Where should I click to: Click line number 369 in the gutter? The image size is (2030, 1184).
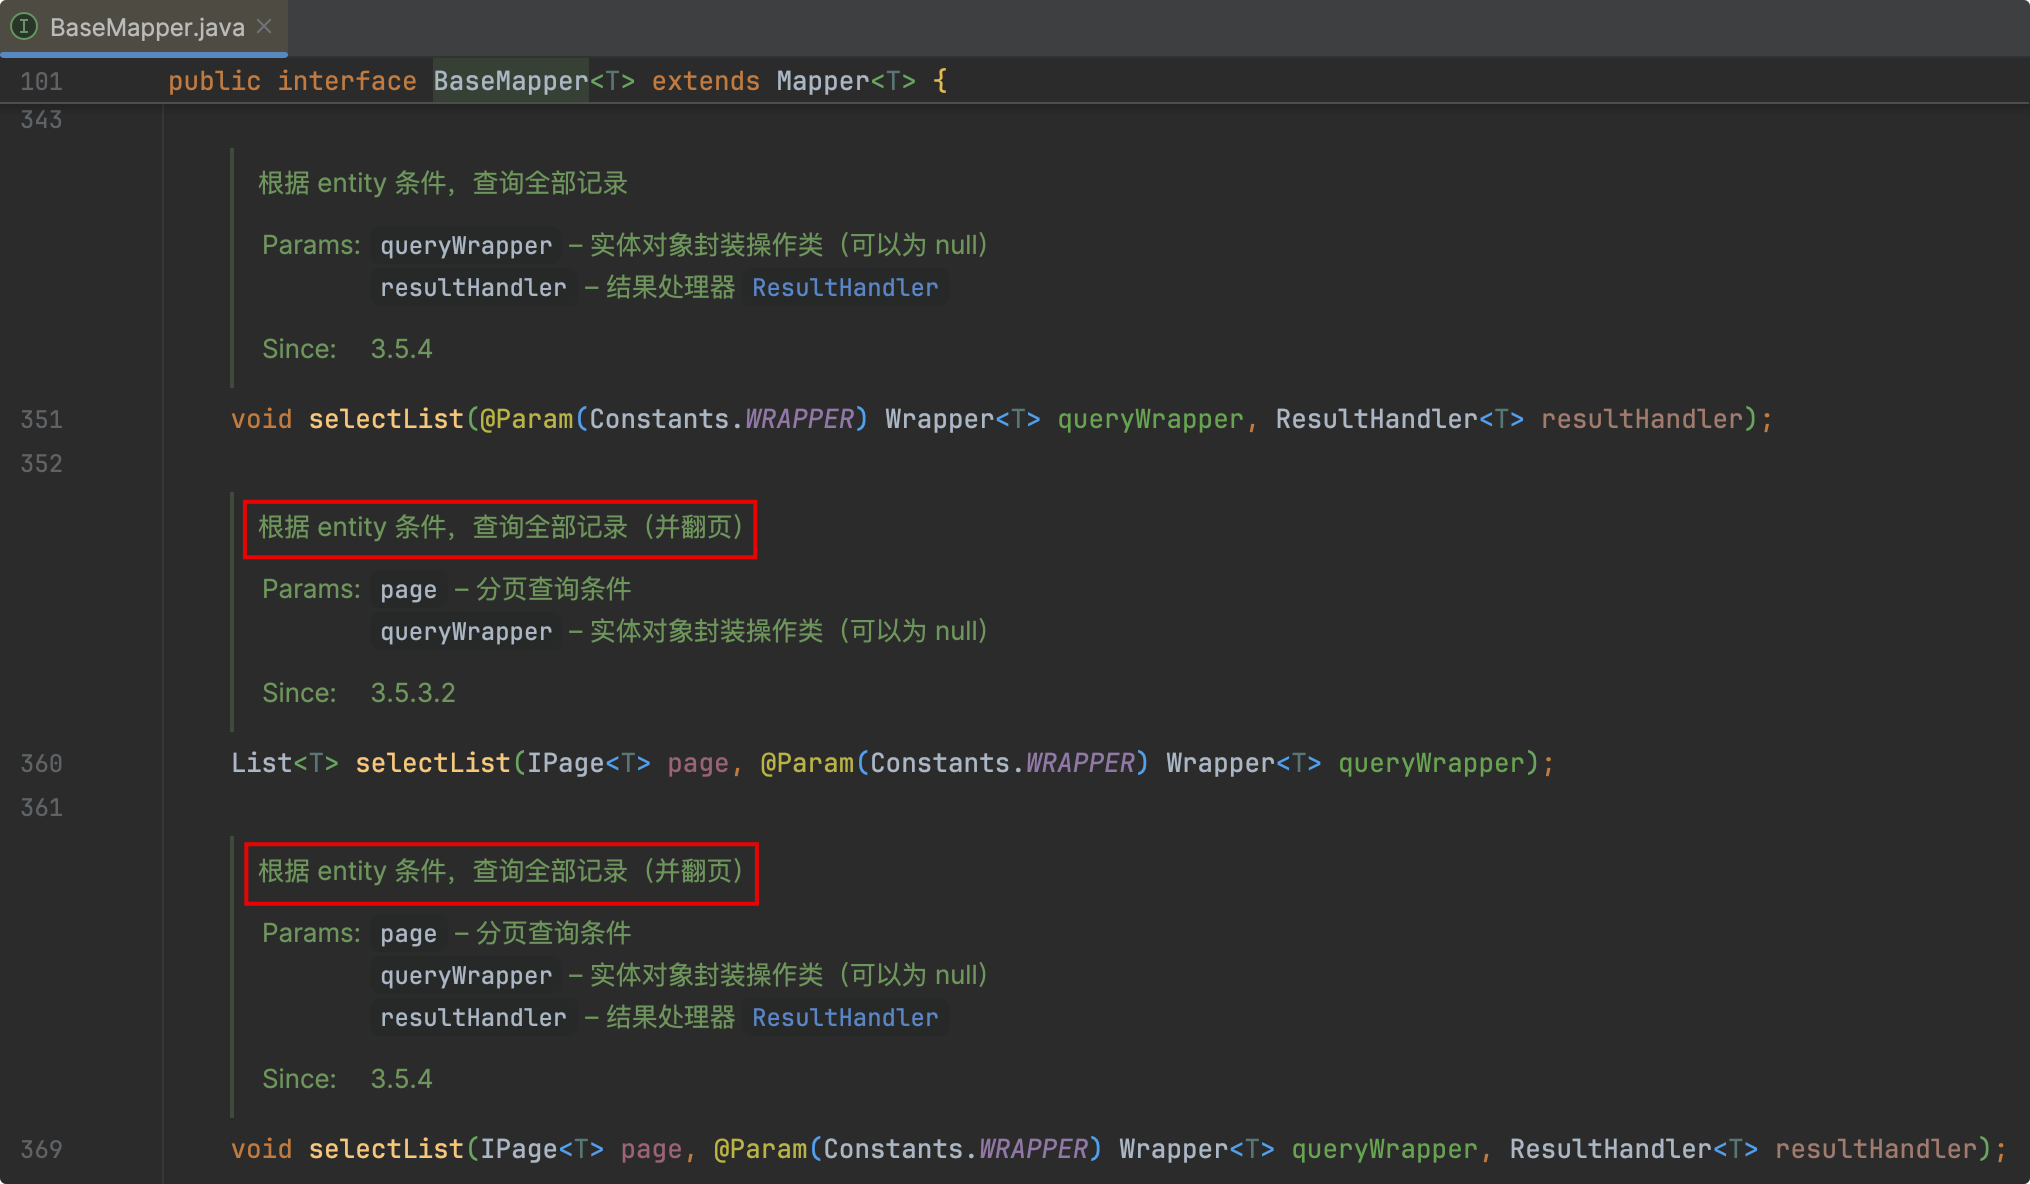pyautogui.click(x=41, y=1150)
